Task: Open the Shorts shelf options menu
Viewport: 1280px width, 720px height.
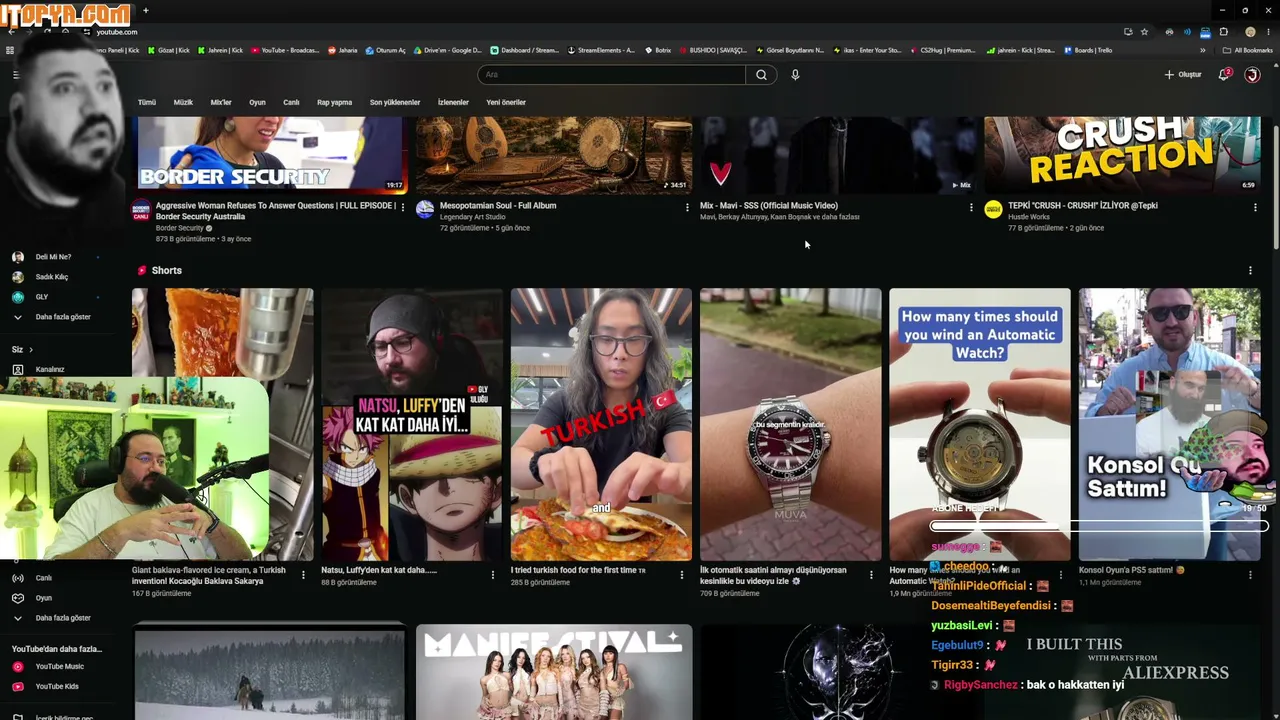Action: coord(1250,270)
